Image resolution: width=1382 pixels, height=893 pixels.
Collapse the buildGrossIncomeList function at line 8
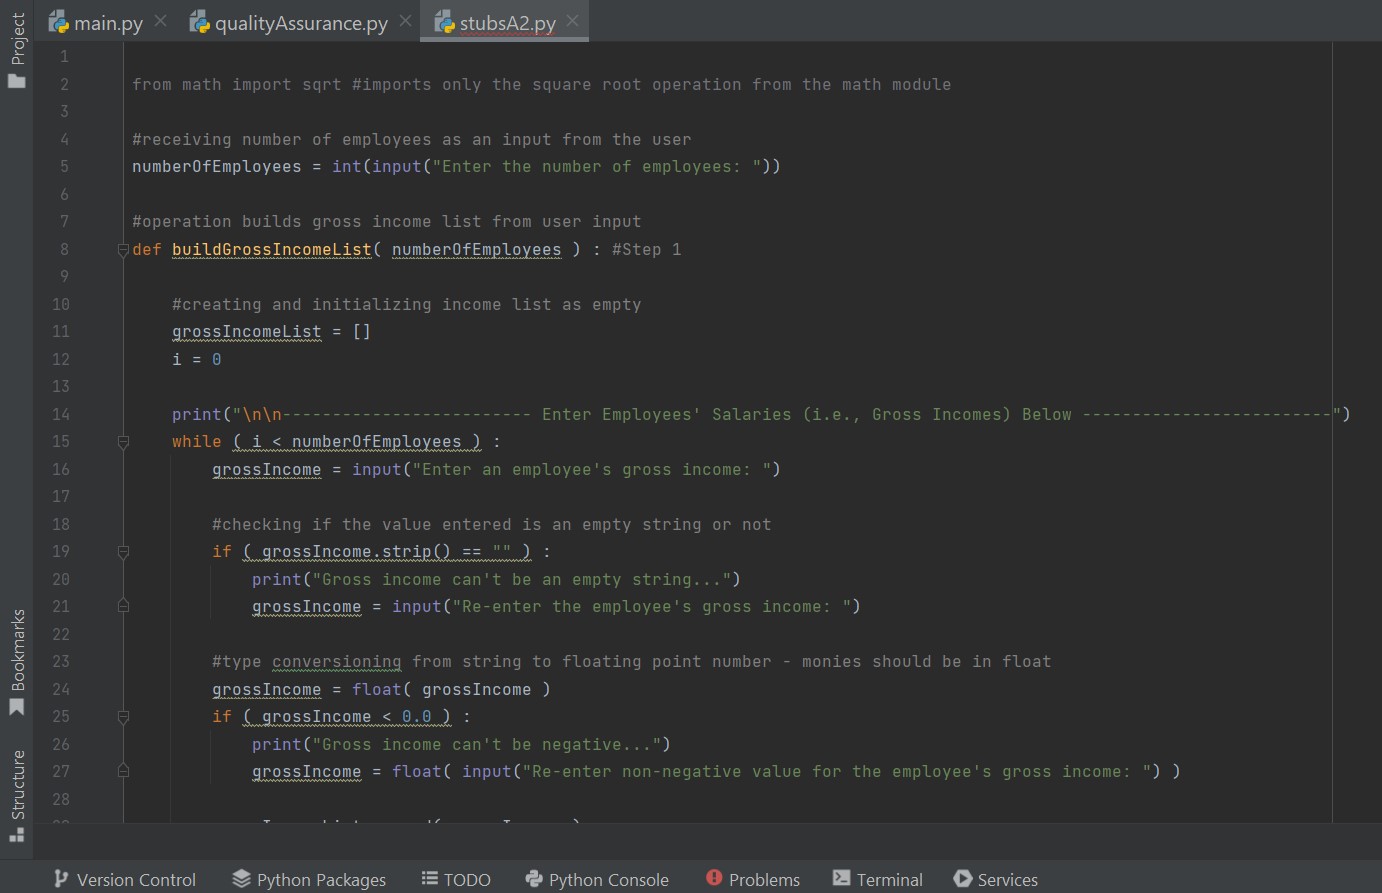tap(123, 249)
